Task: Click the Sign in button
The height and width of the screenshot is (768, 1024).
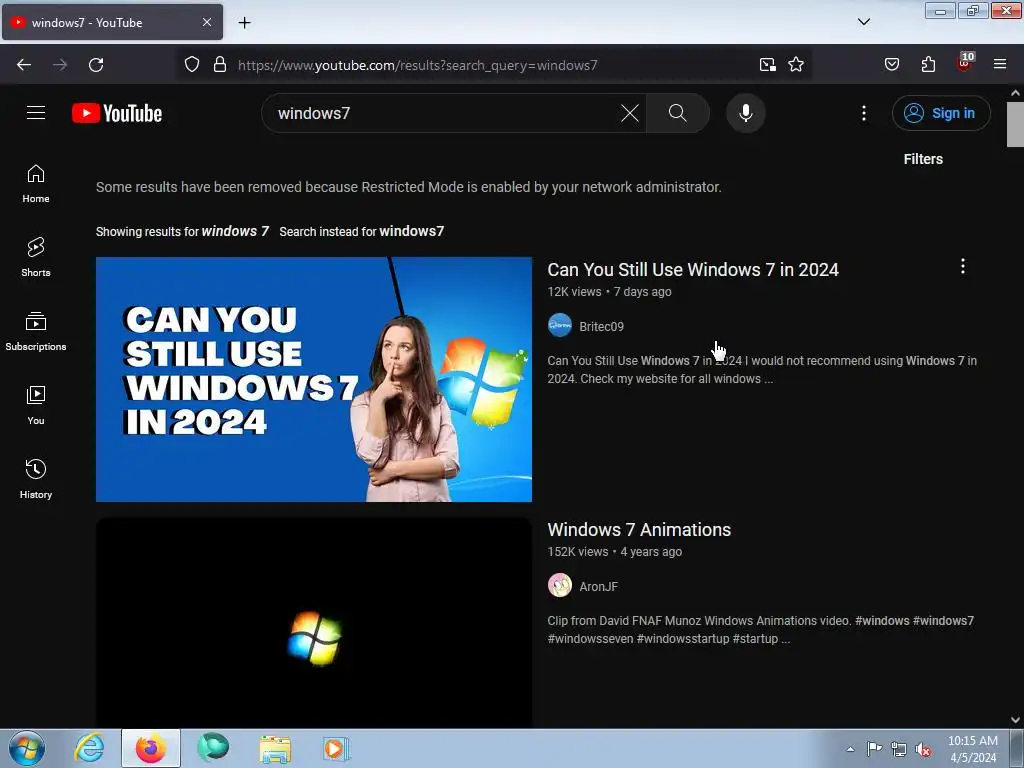Action: (941, 113)
